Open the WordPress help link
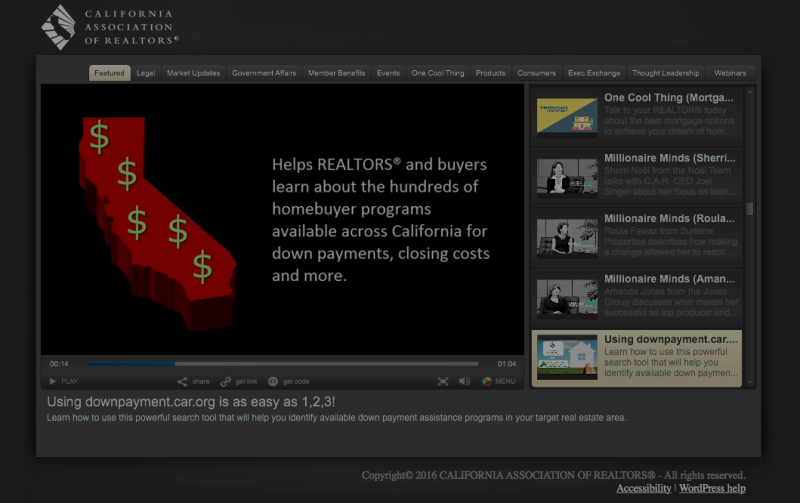Screen dimensions: 800x503 712,488
